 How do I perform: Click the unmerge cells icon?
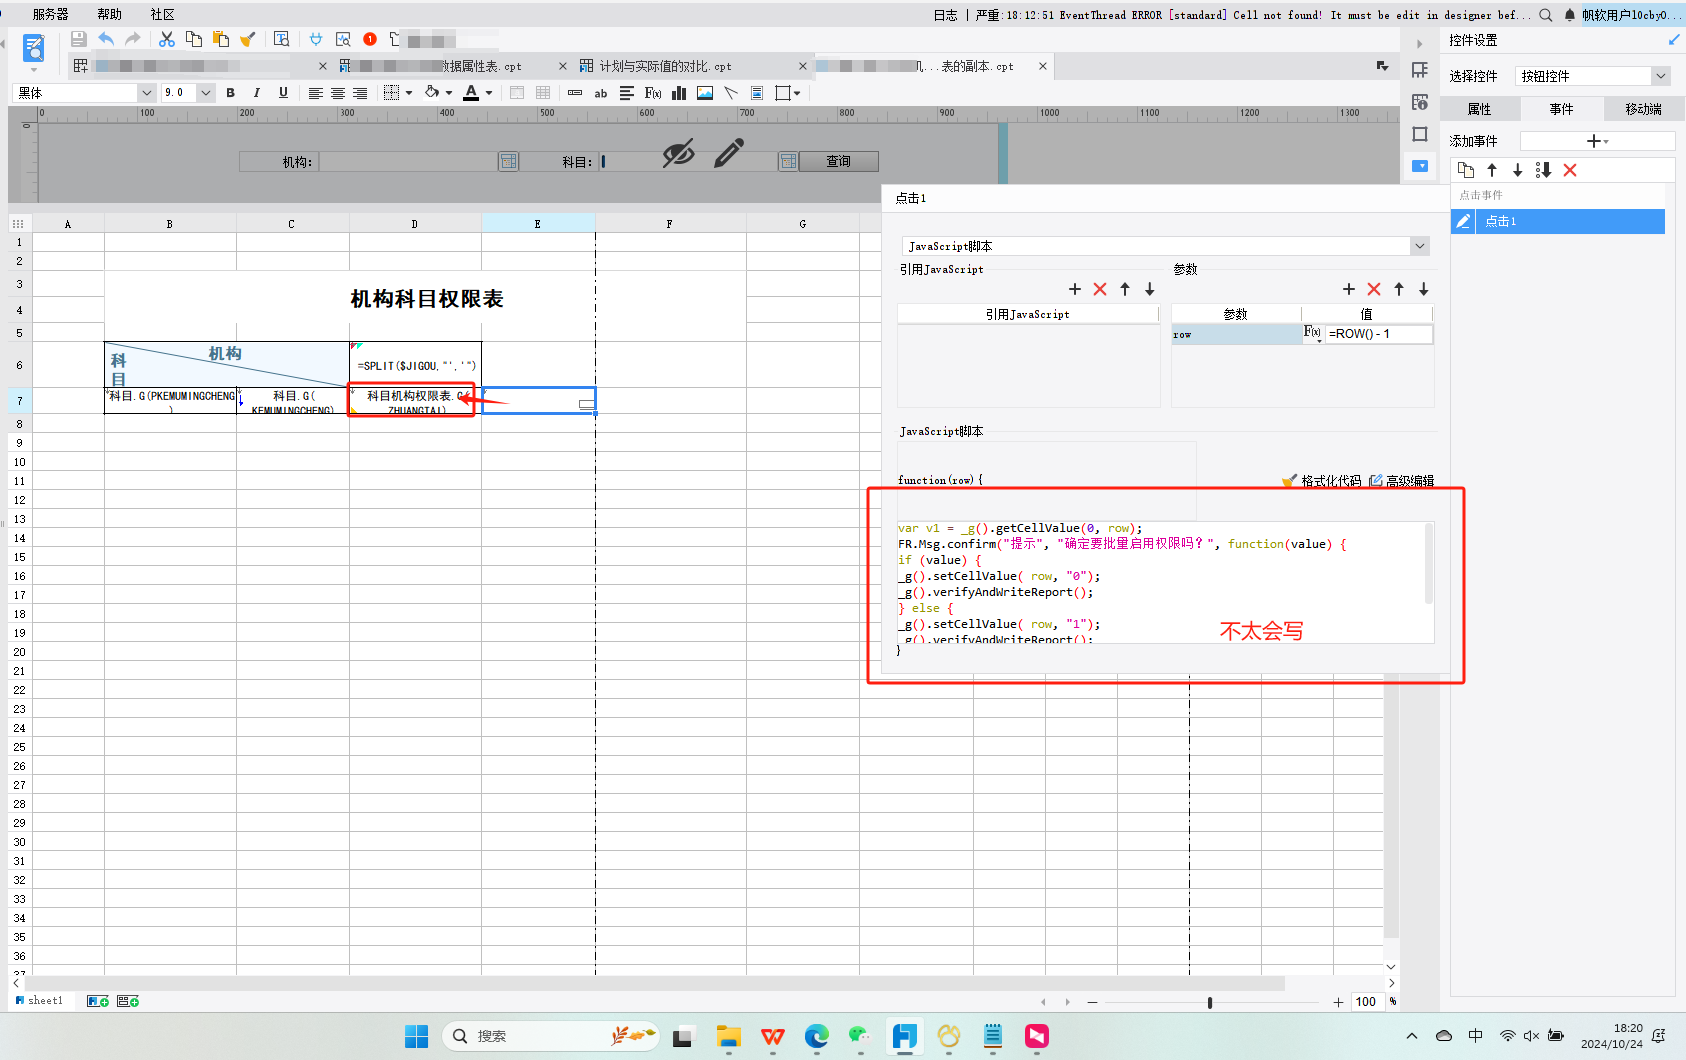(543, 93)
